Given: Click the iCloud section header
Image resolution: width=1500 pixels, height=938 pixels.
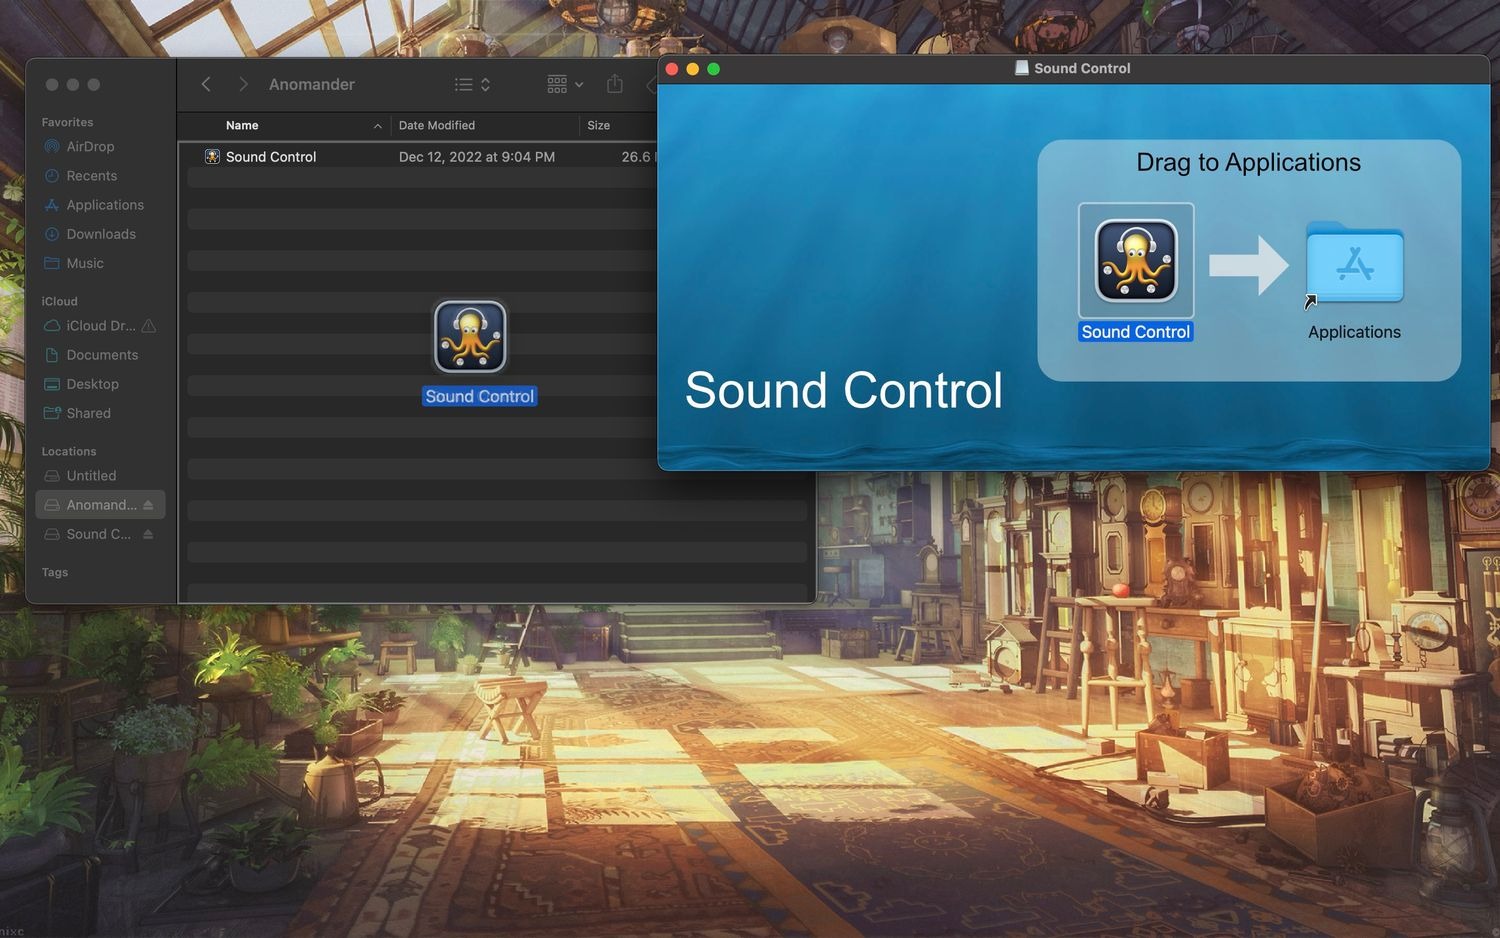Looking at the screenshot, I should point(59,301).
